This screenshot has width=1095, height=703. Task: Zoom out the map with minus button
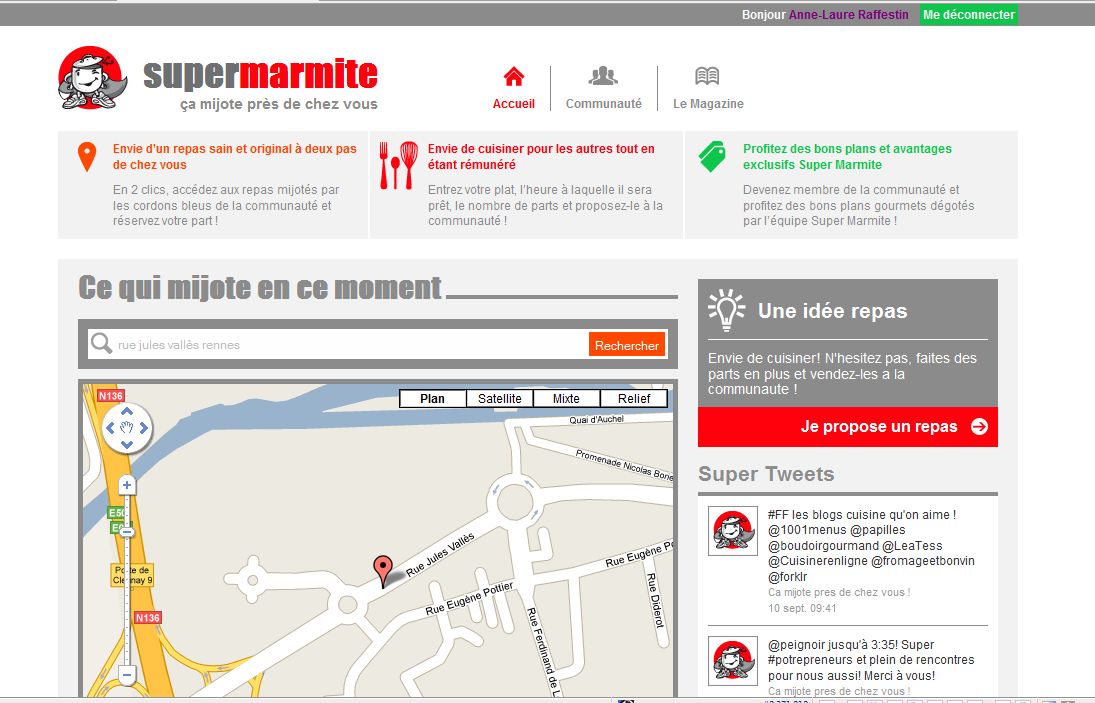click(x=126, y=675)
